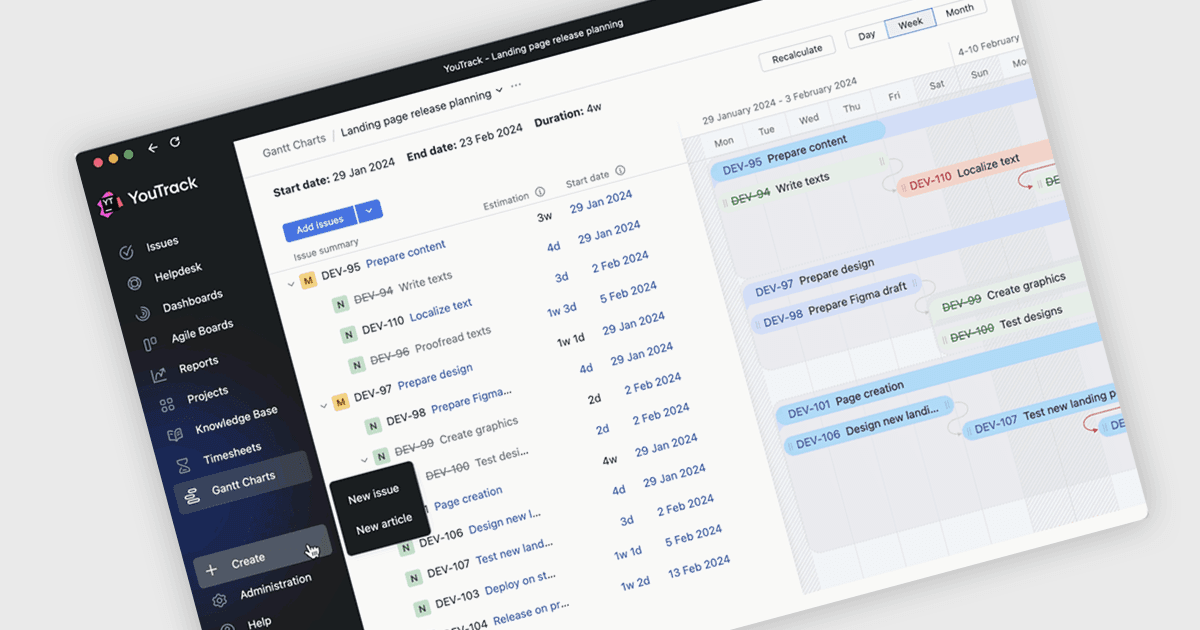The height and width of the screenshot is (630, 1200).
Task: Click the M badge of DEV-97
Action: [340, 402]
